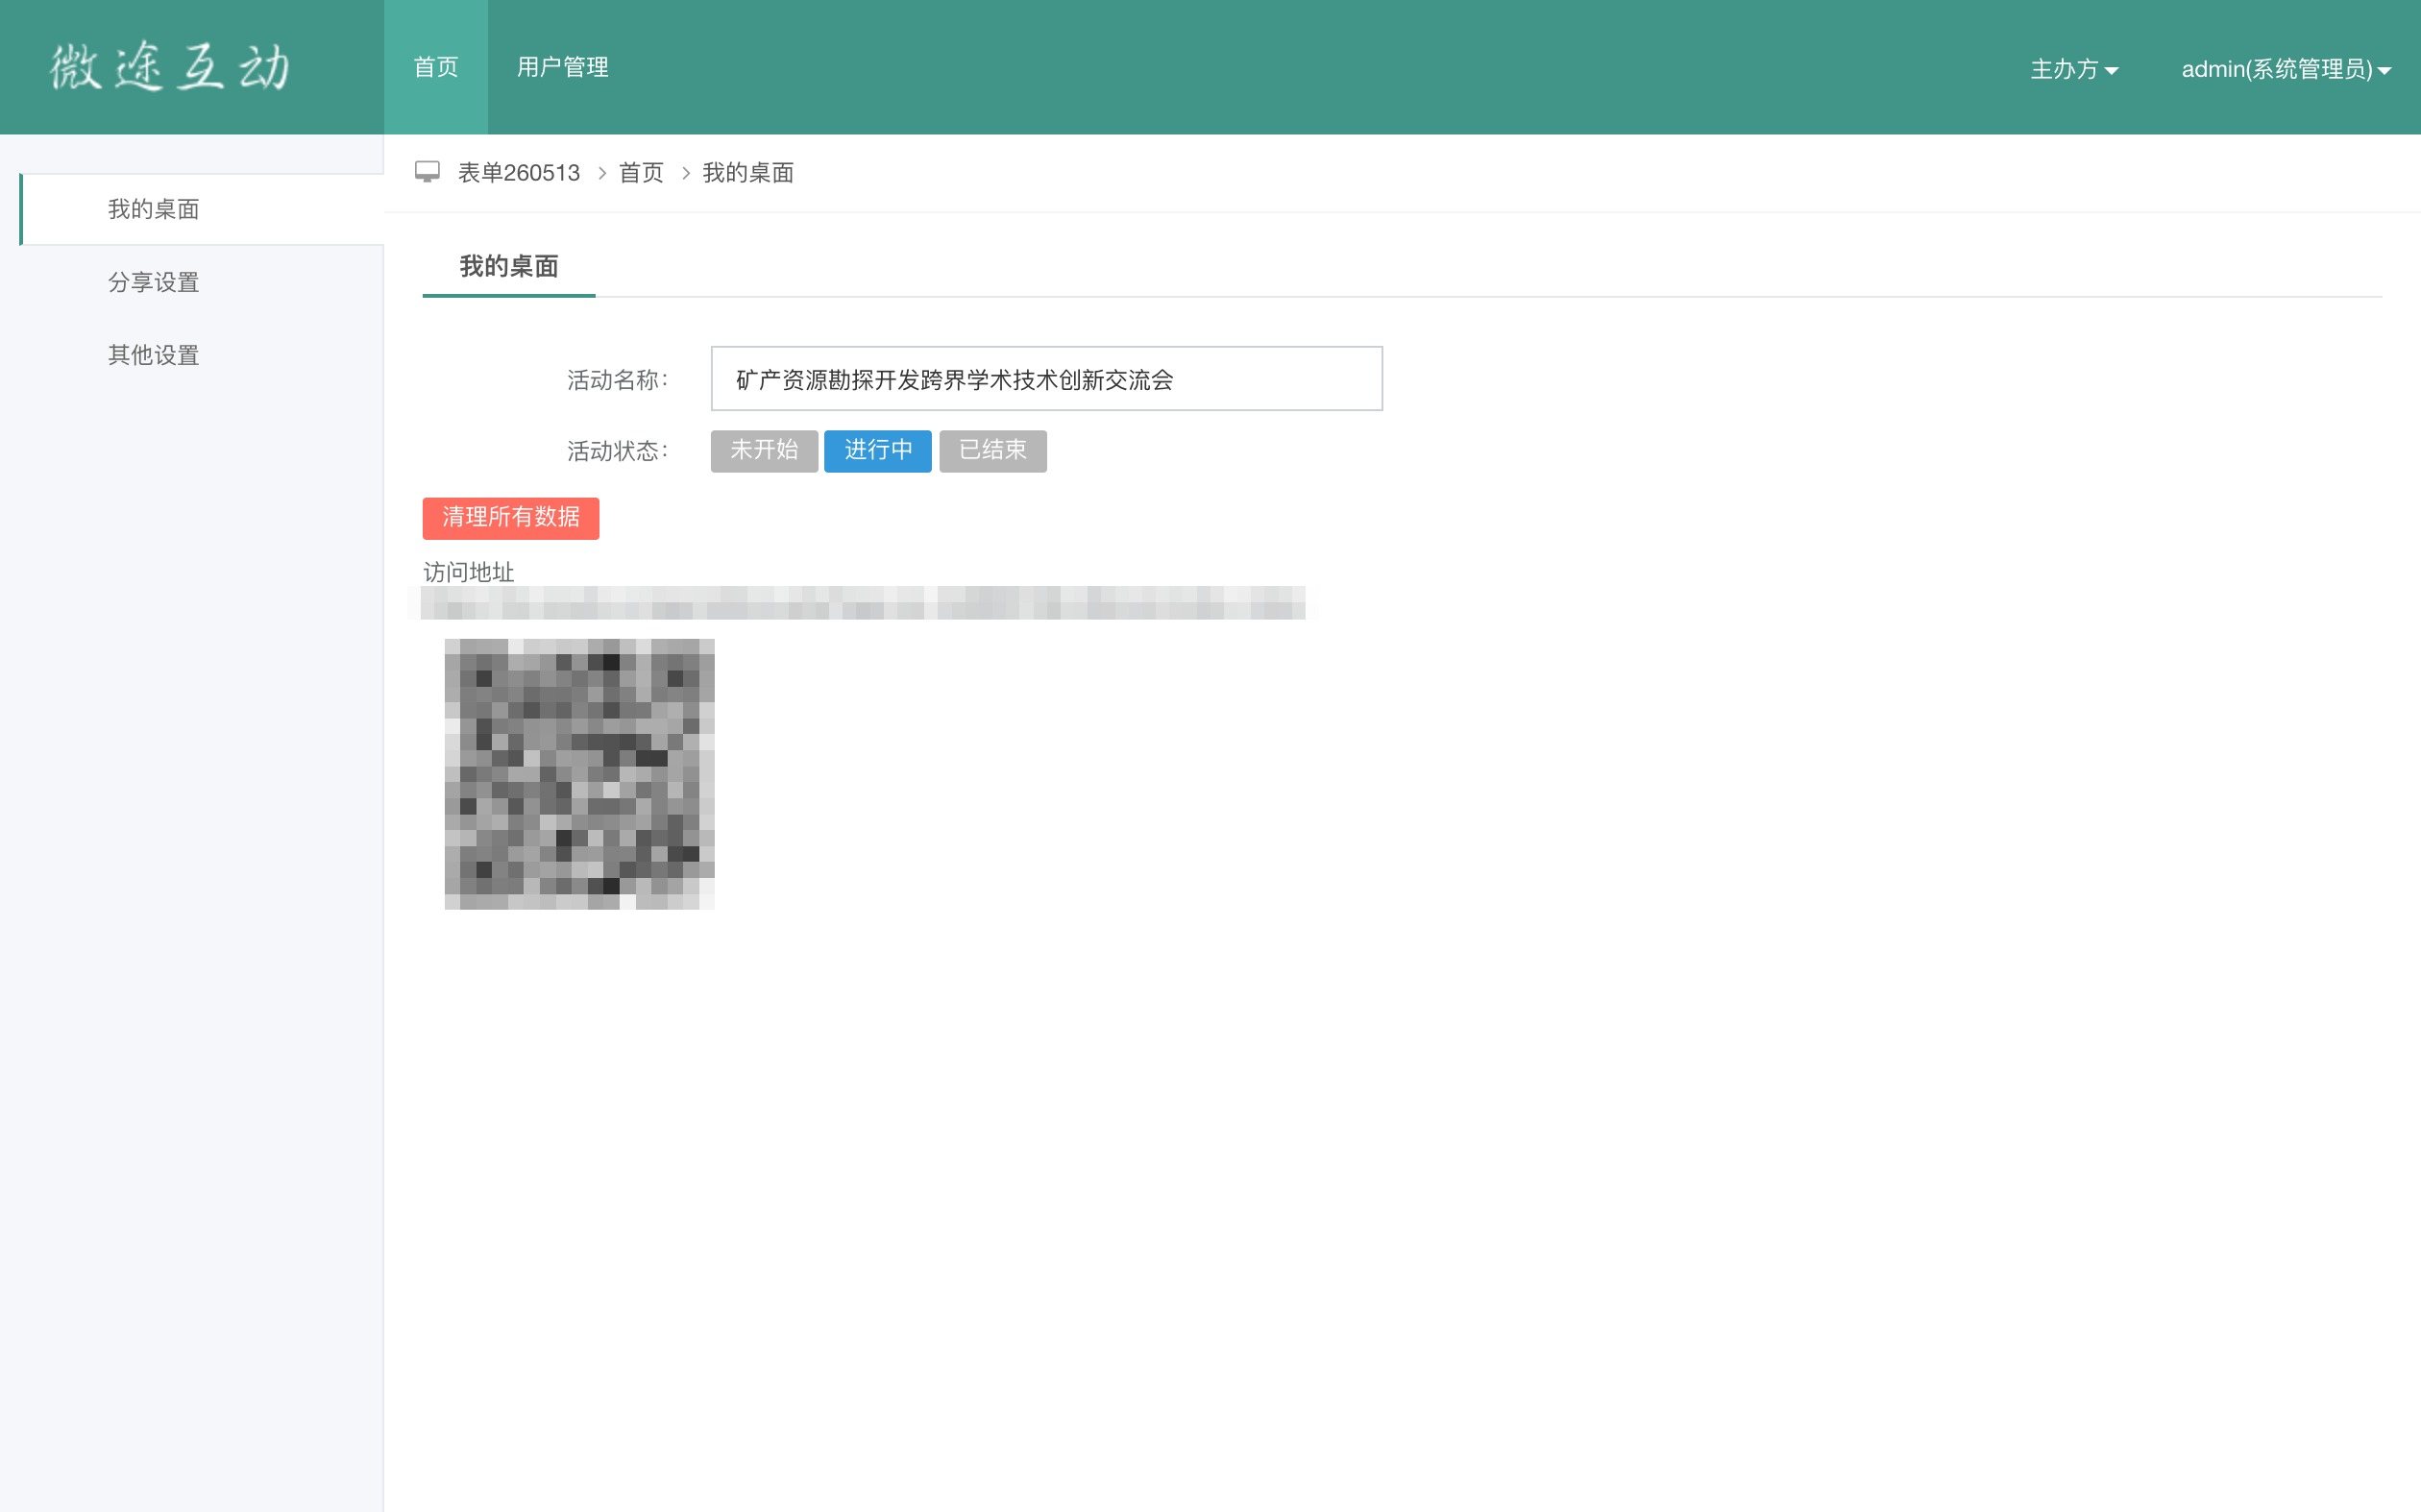Select 我的桌面 in the sidebar
This screenshot has width=2421, height=1512.
(202, 209)
